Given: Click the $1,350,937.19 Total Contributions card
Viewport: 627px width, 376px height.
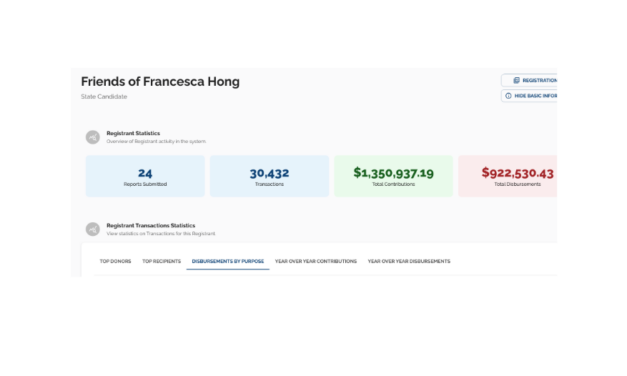Looking at the screenshot, I should click(x=393, y=176).
